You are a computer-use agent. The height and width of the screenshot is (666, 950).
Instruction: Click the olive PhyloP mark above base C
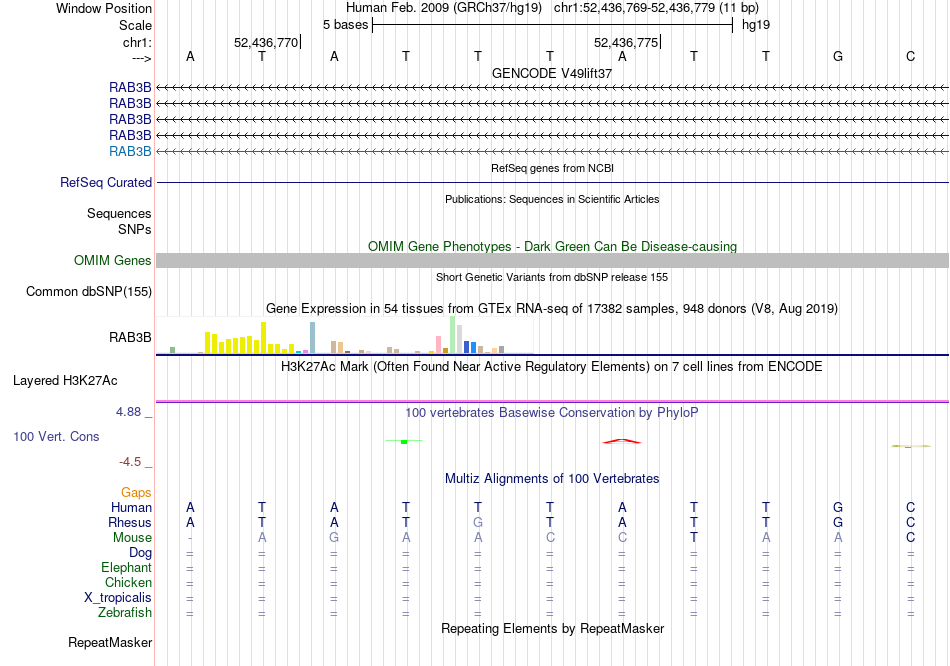(x=910, y=446)
